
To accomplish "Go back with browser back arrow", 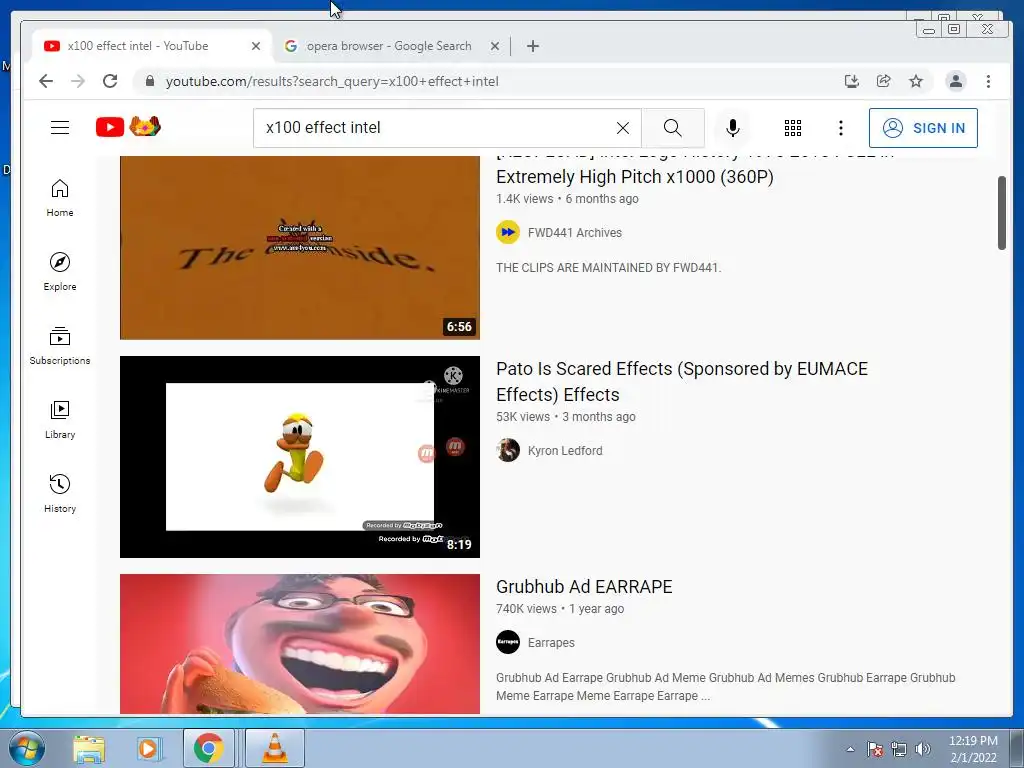I will pyautogui.click(x=46, y=81).
